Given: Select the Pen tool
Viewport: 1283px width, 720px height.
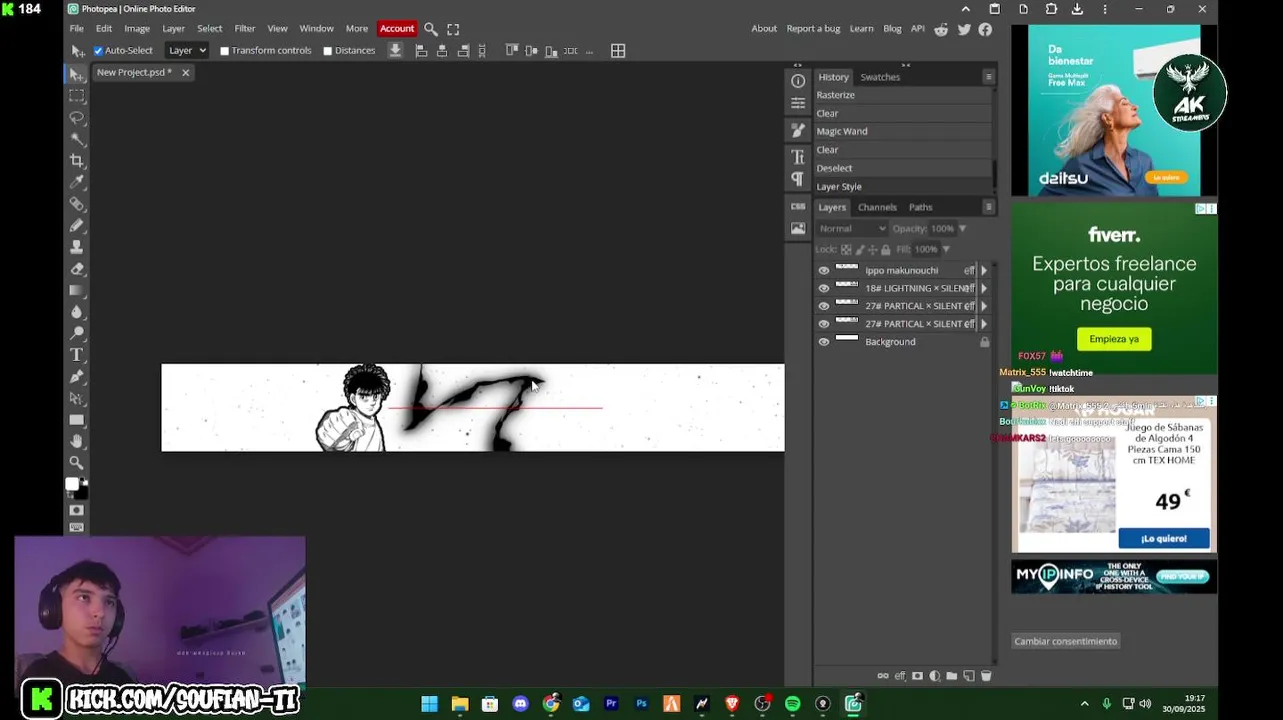Looking at the screenshot, I should coord(76,377).
